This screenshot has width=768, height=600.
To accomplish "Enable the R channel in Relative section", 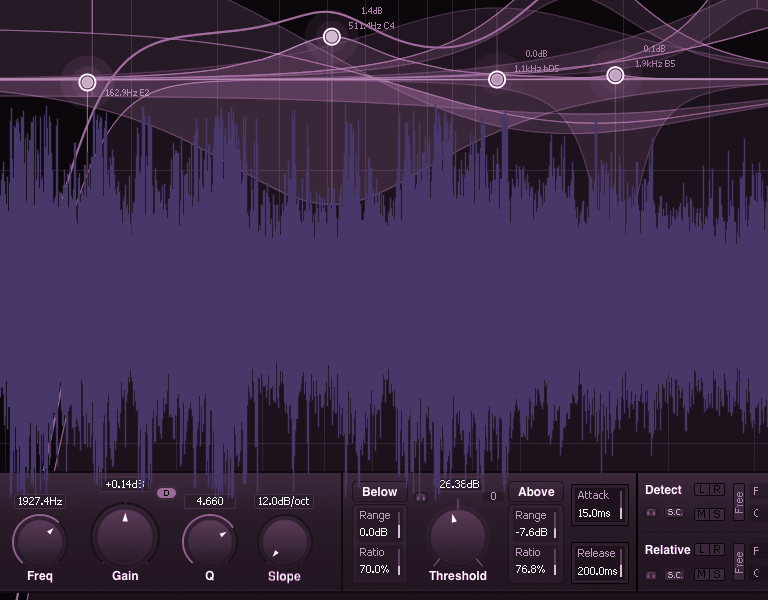I will pyautogui.click(x=717, y=550).
